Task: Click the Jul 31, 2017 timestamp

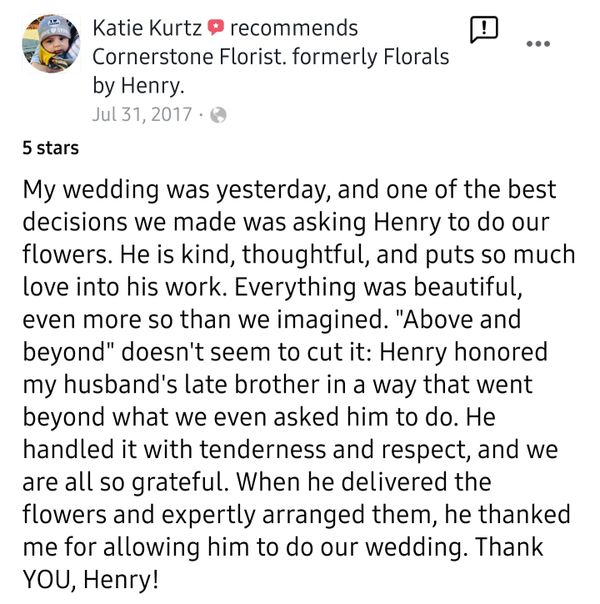Action: [141, 114]
